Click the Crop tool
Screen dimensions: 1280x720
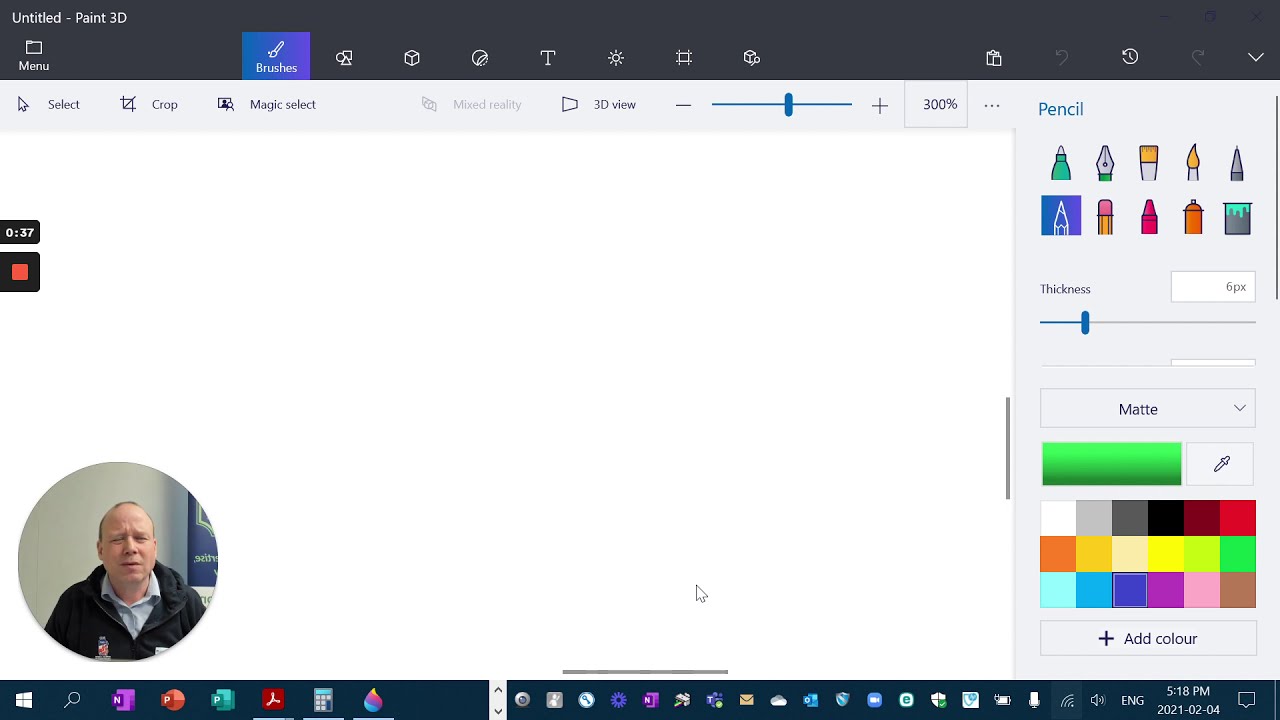(x=149, y=104)
